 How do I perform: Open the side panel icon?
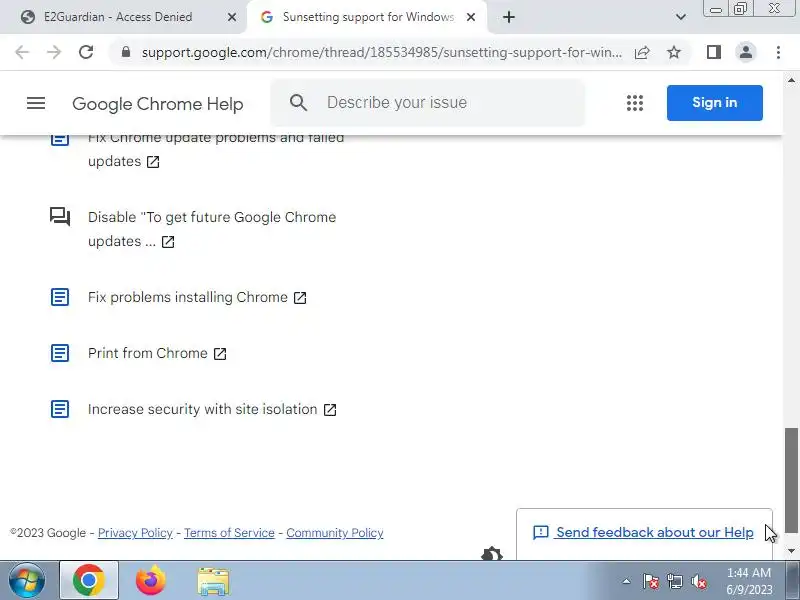[x=714, y=52]
